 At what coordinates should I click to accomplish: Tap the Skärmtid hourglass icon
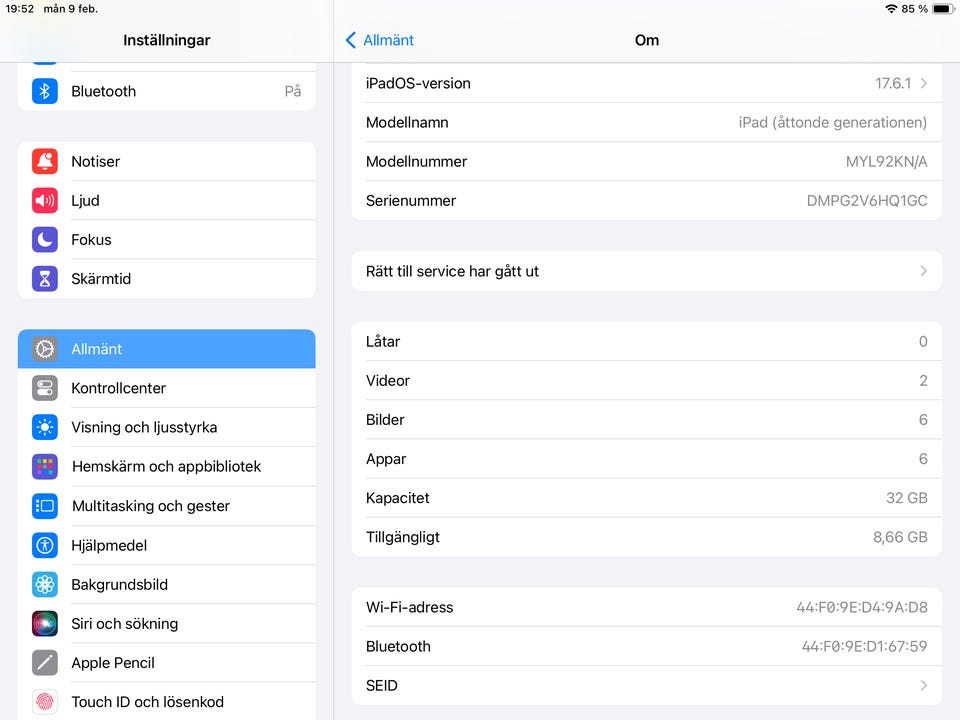click(44, 279)
